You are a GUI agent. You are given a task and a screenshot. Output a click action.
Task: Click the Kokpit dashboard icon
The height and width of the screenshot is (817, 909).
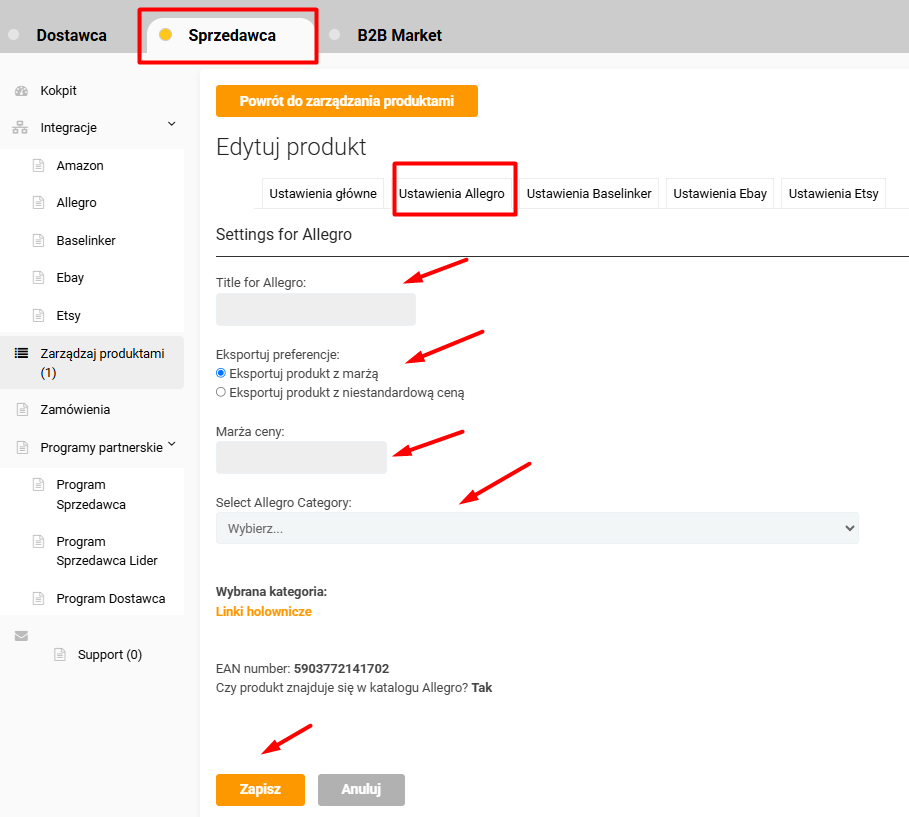[x=21, y=91]
